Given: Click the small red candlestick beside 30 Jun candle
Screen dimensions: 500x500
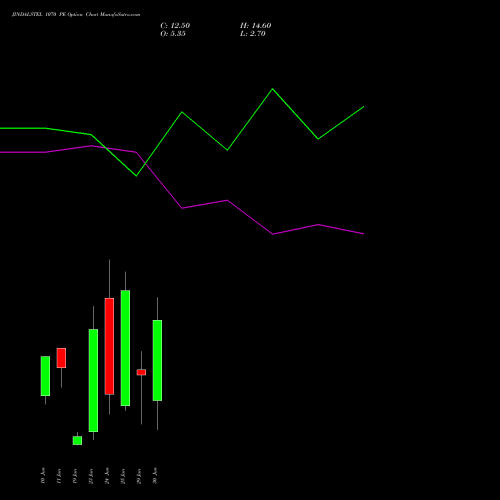Looking at the screenshot, I should pos(141,372).
